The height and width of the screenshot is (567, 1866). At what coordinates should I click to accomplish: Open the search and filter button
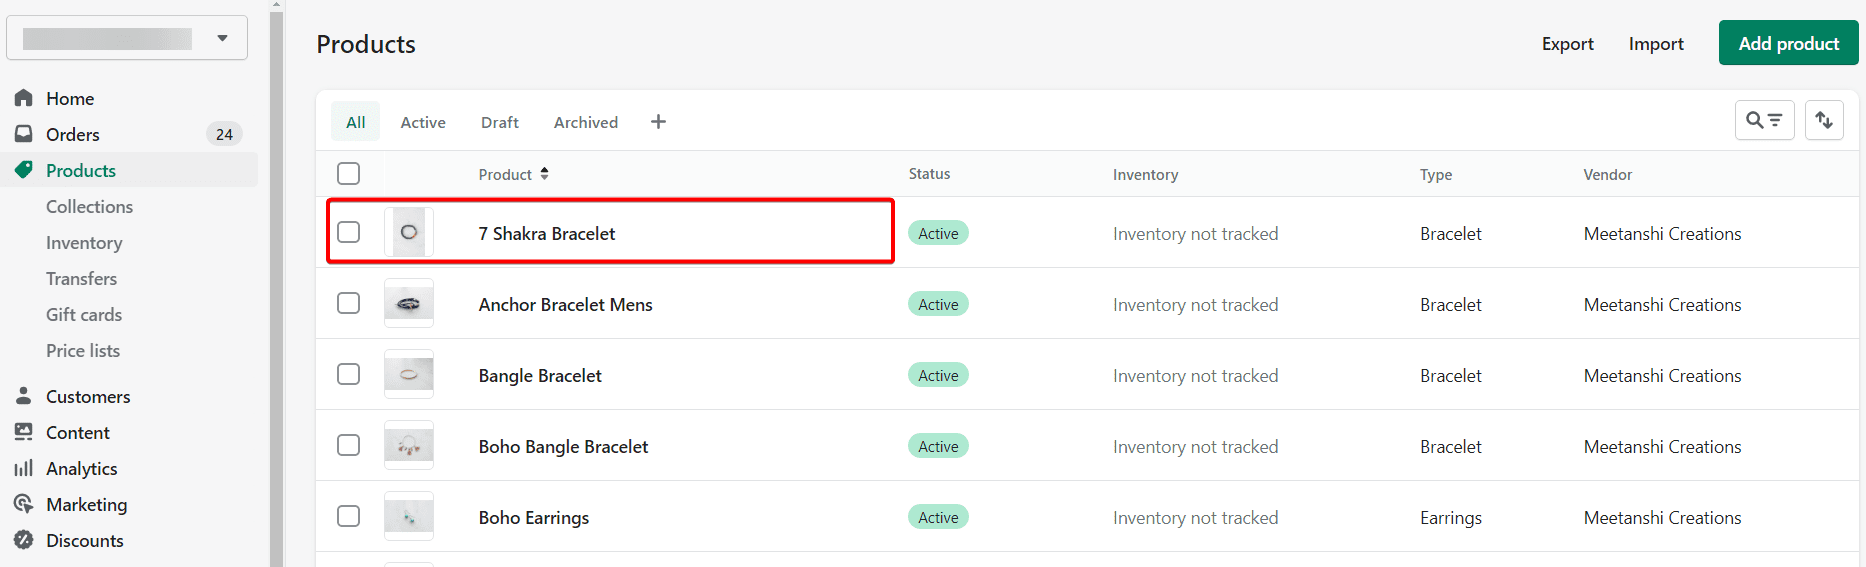(1764, 120)
